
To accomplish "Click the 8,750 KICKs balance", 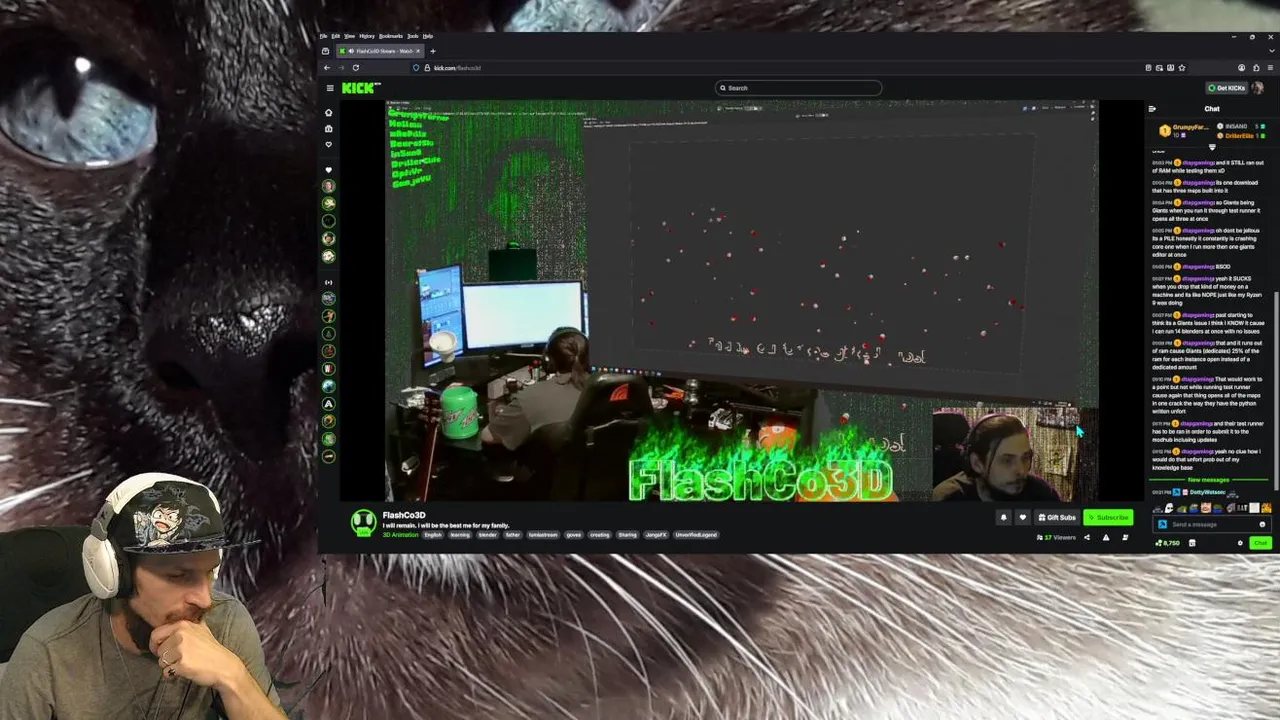I will coord(1167,543).
